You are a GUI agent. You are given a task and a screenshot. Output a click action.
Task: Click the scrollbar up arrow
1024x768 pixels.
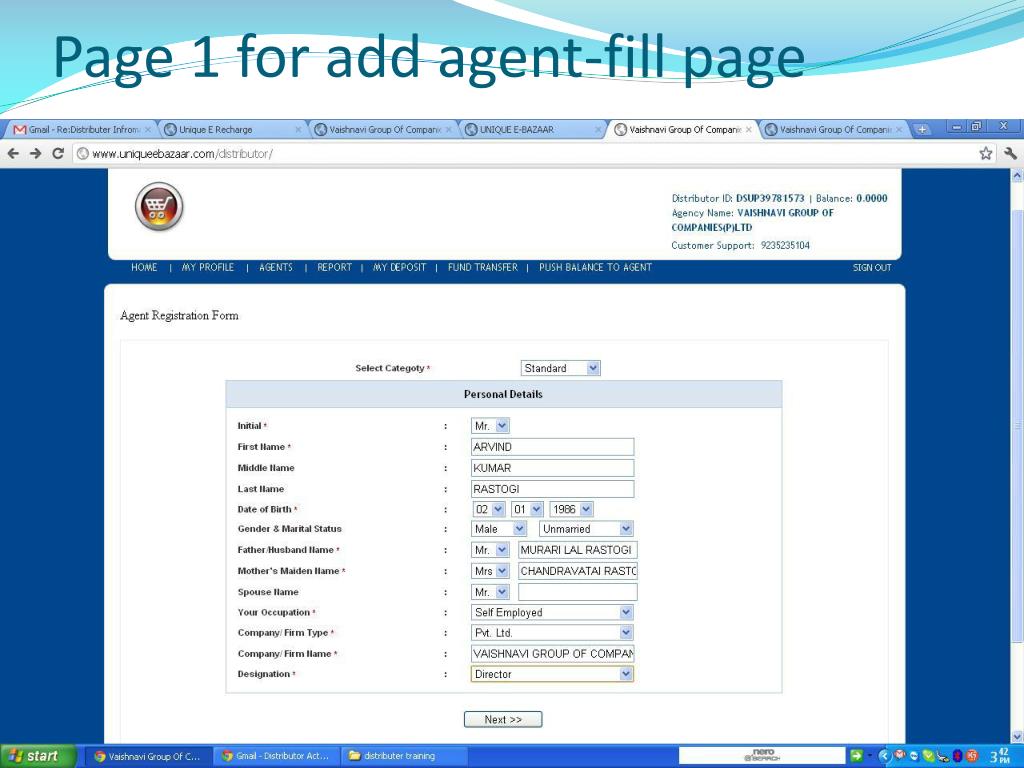(x=1017, y=175)
